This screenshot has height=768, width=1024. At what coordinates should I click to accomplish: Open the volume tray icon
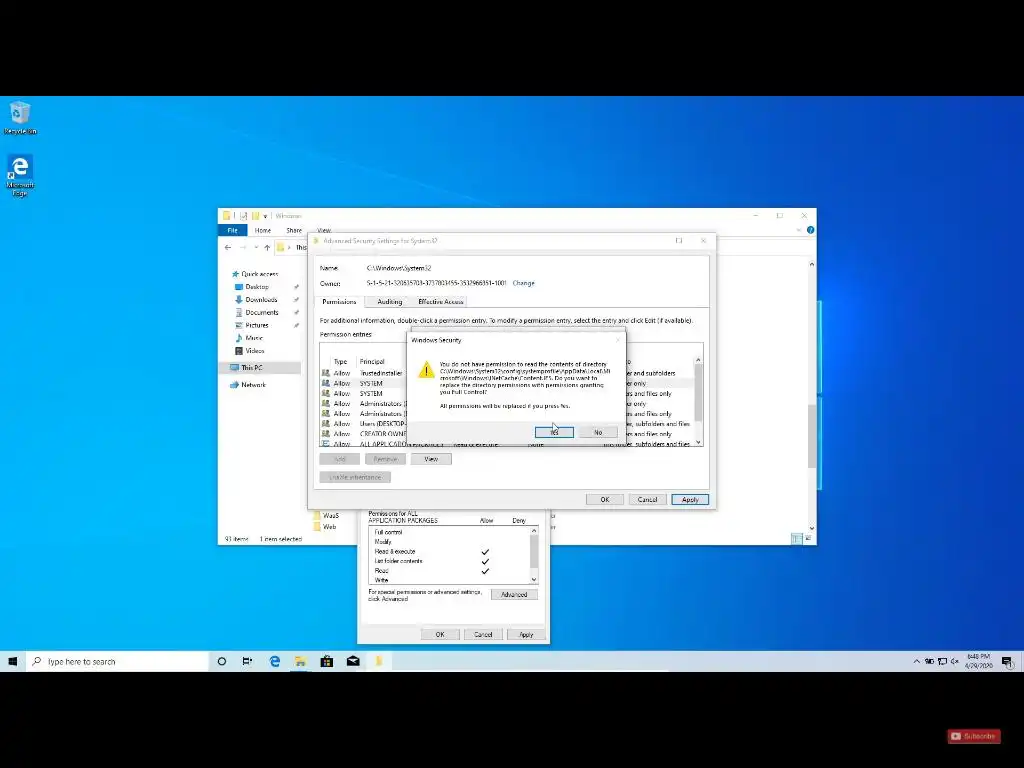point(955,662)
